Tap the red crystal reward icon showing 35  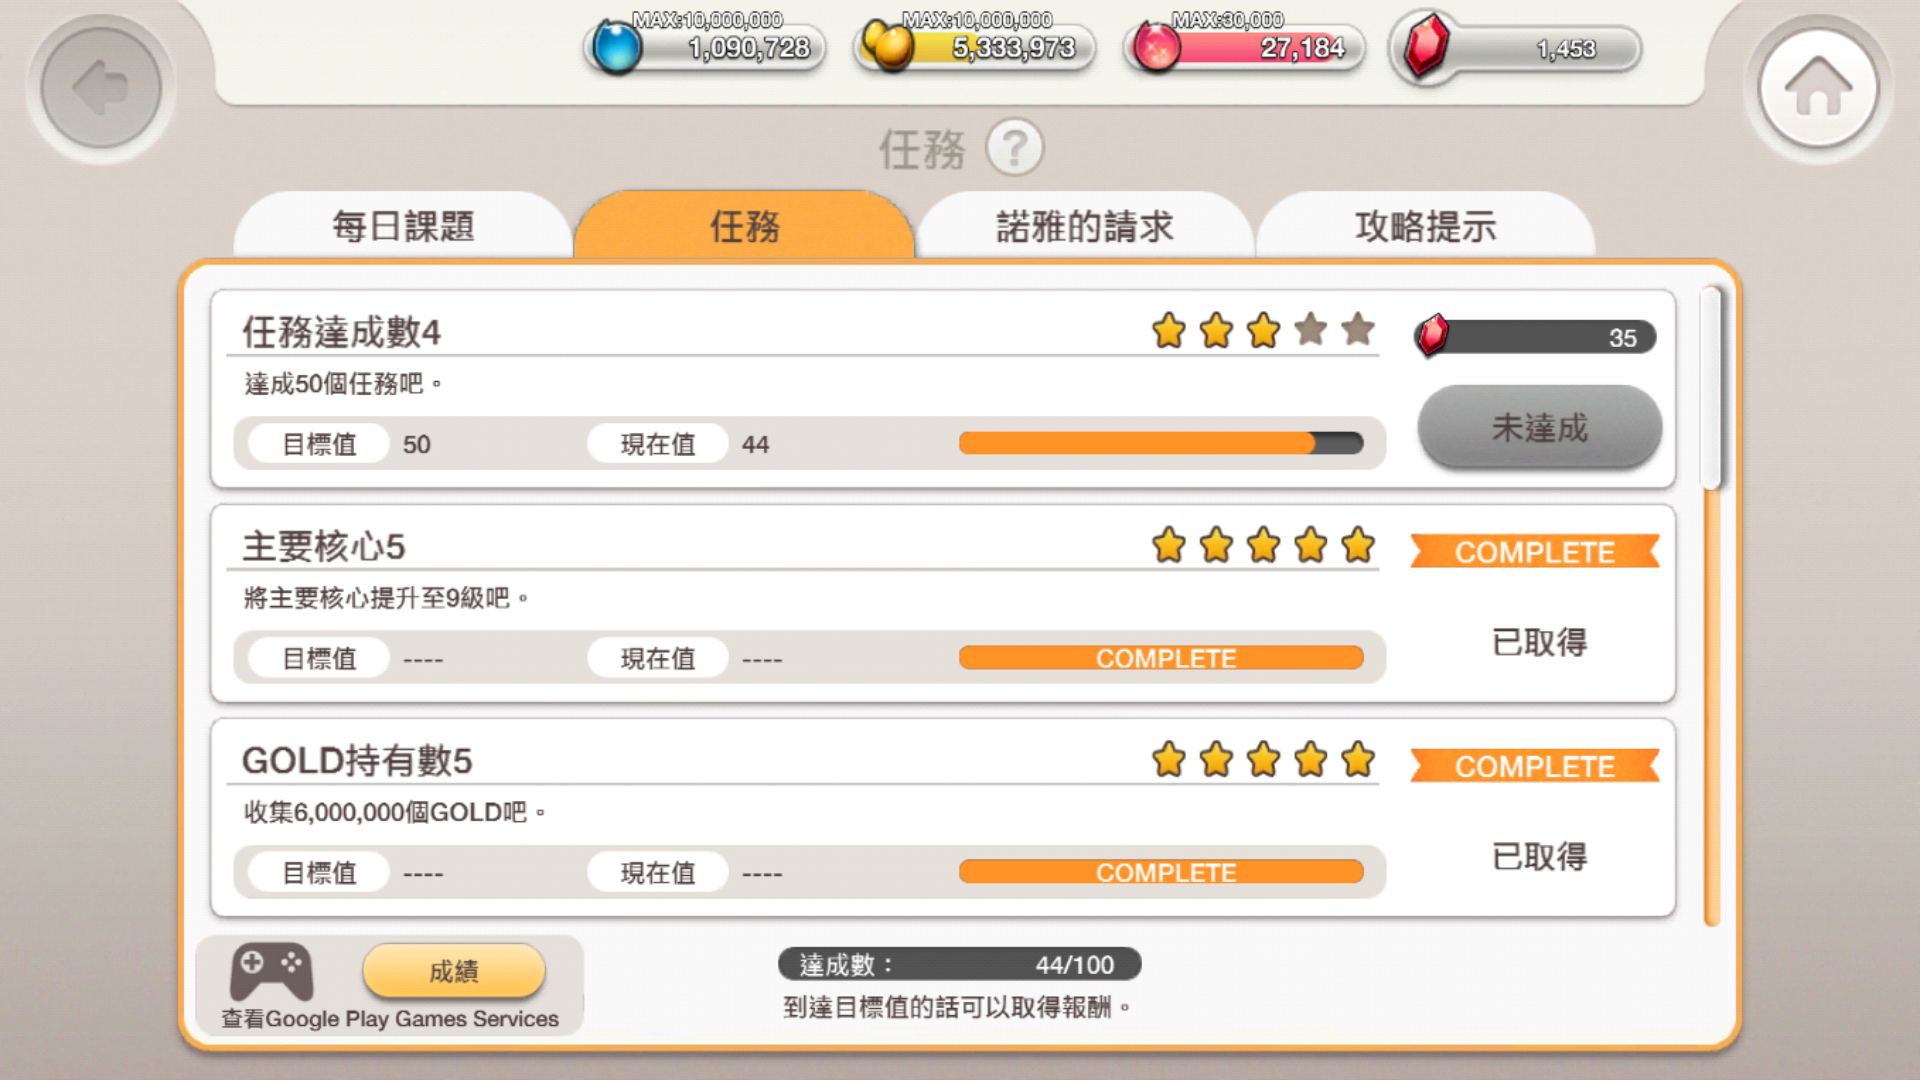(x=1432, y=335)
